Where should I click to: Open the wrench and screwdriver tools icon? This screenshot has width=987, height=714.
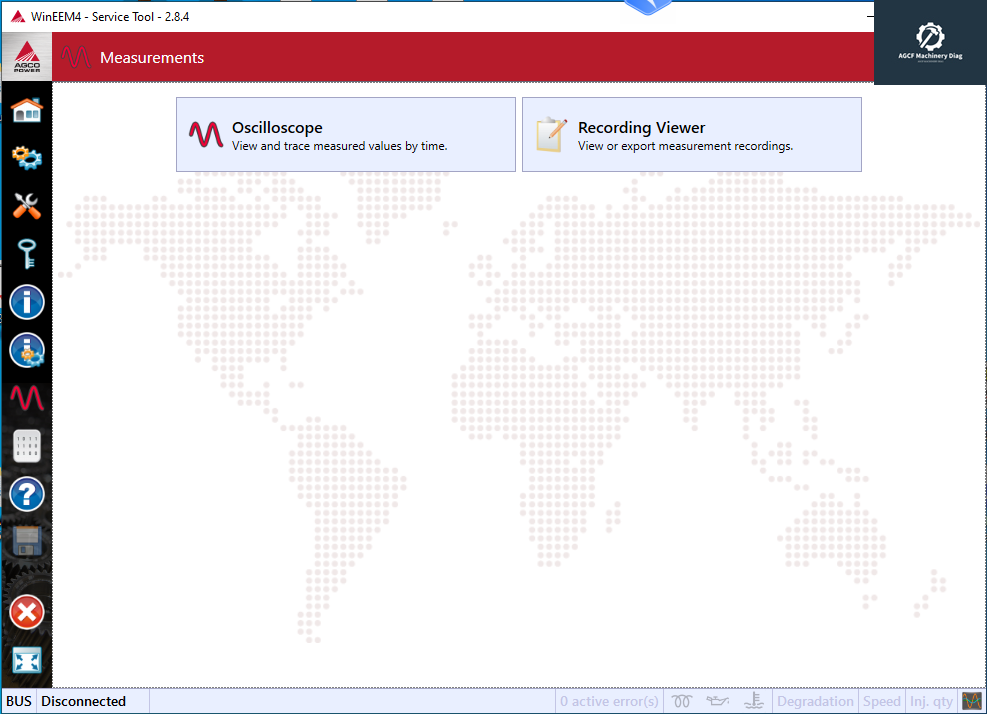point(27,206)
